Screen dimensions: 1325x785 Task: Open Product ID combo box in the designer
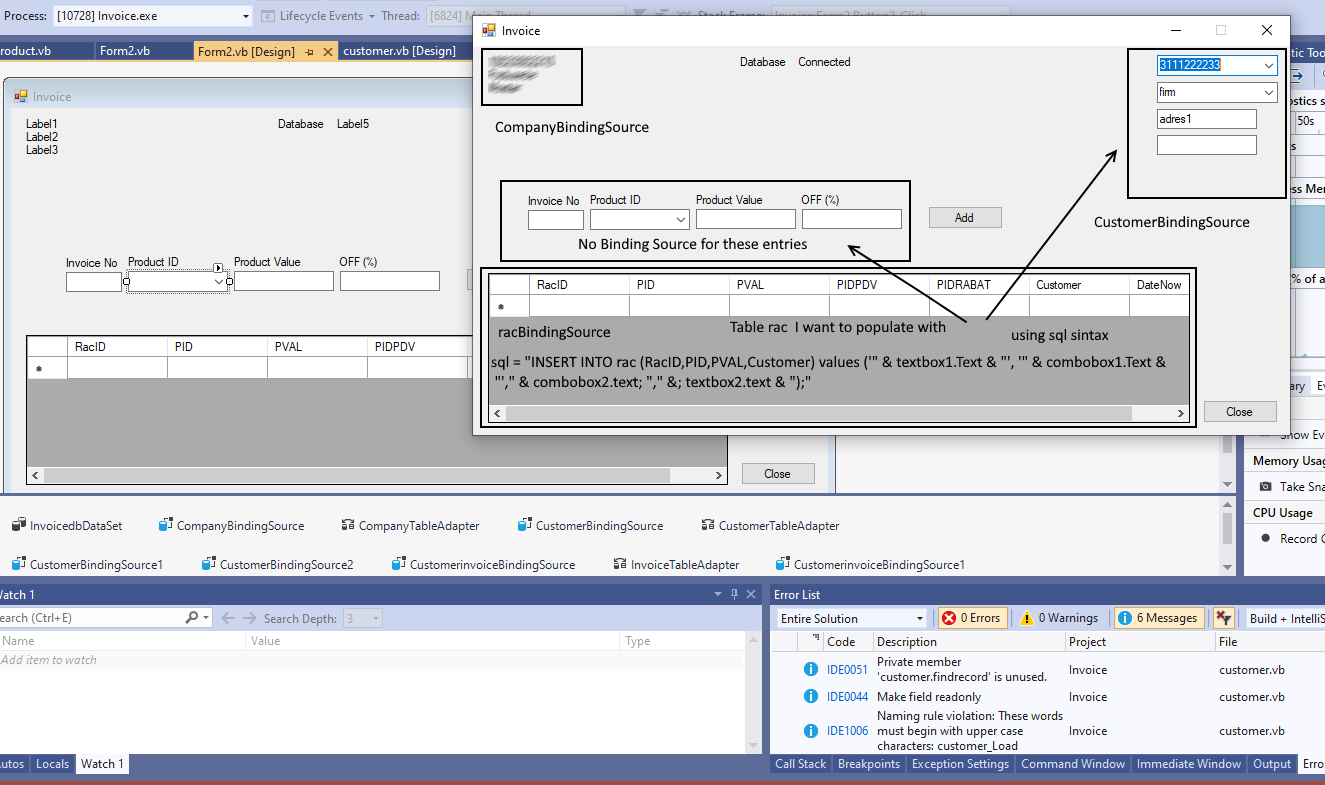[x=219, y=281]
